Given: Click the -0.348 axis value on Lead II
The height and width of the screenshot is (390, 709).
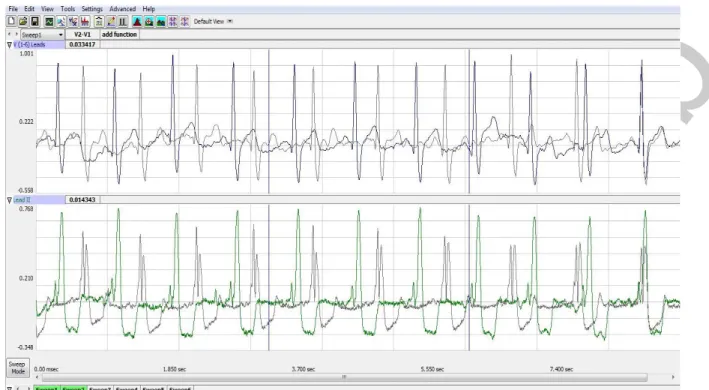Looking at the screenshot, I should [26, 347].
